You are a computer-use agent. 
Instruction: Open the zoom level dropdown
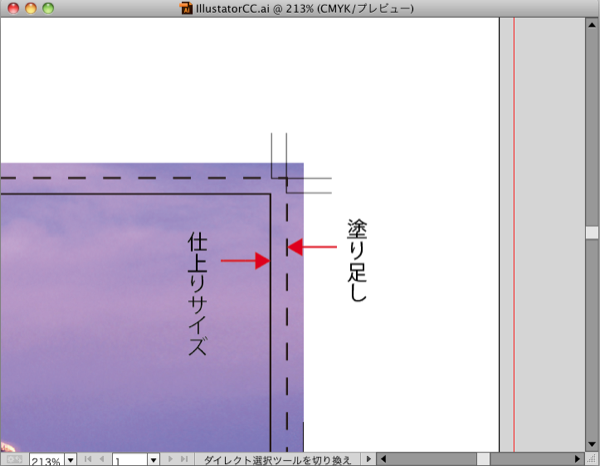tap(71, 459)
